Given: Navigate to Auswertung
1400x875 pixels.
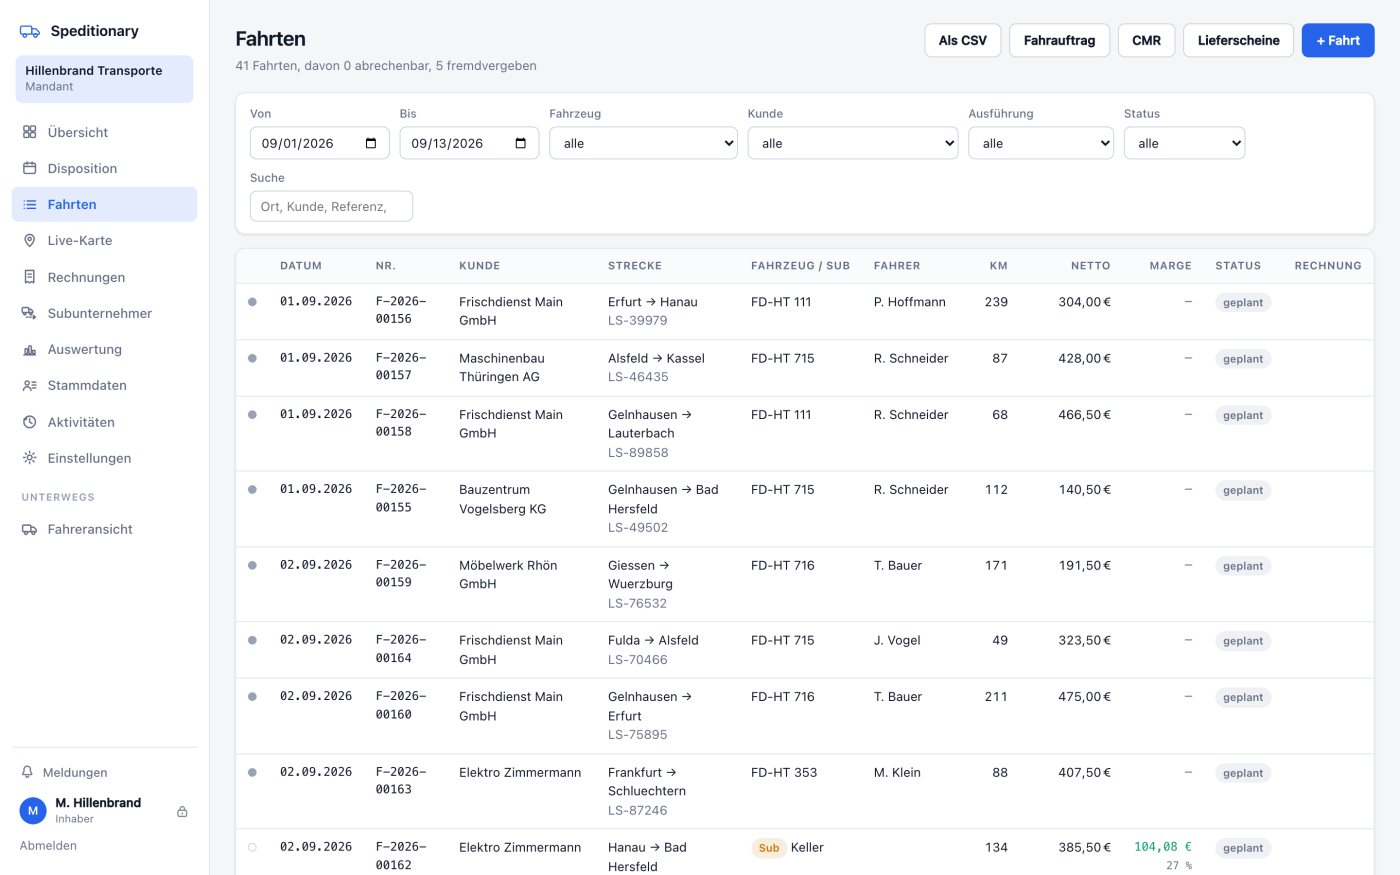Looking at the screenshot, I should tap(104, 349).
